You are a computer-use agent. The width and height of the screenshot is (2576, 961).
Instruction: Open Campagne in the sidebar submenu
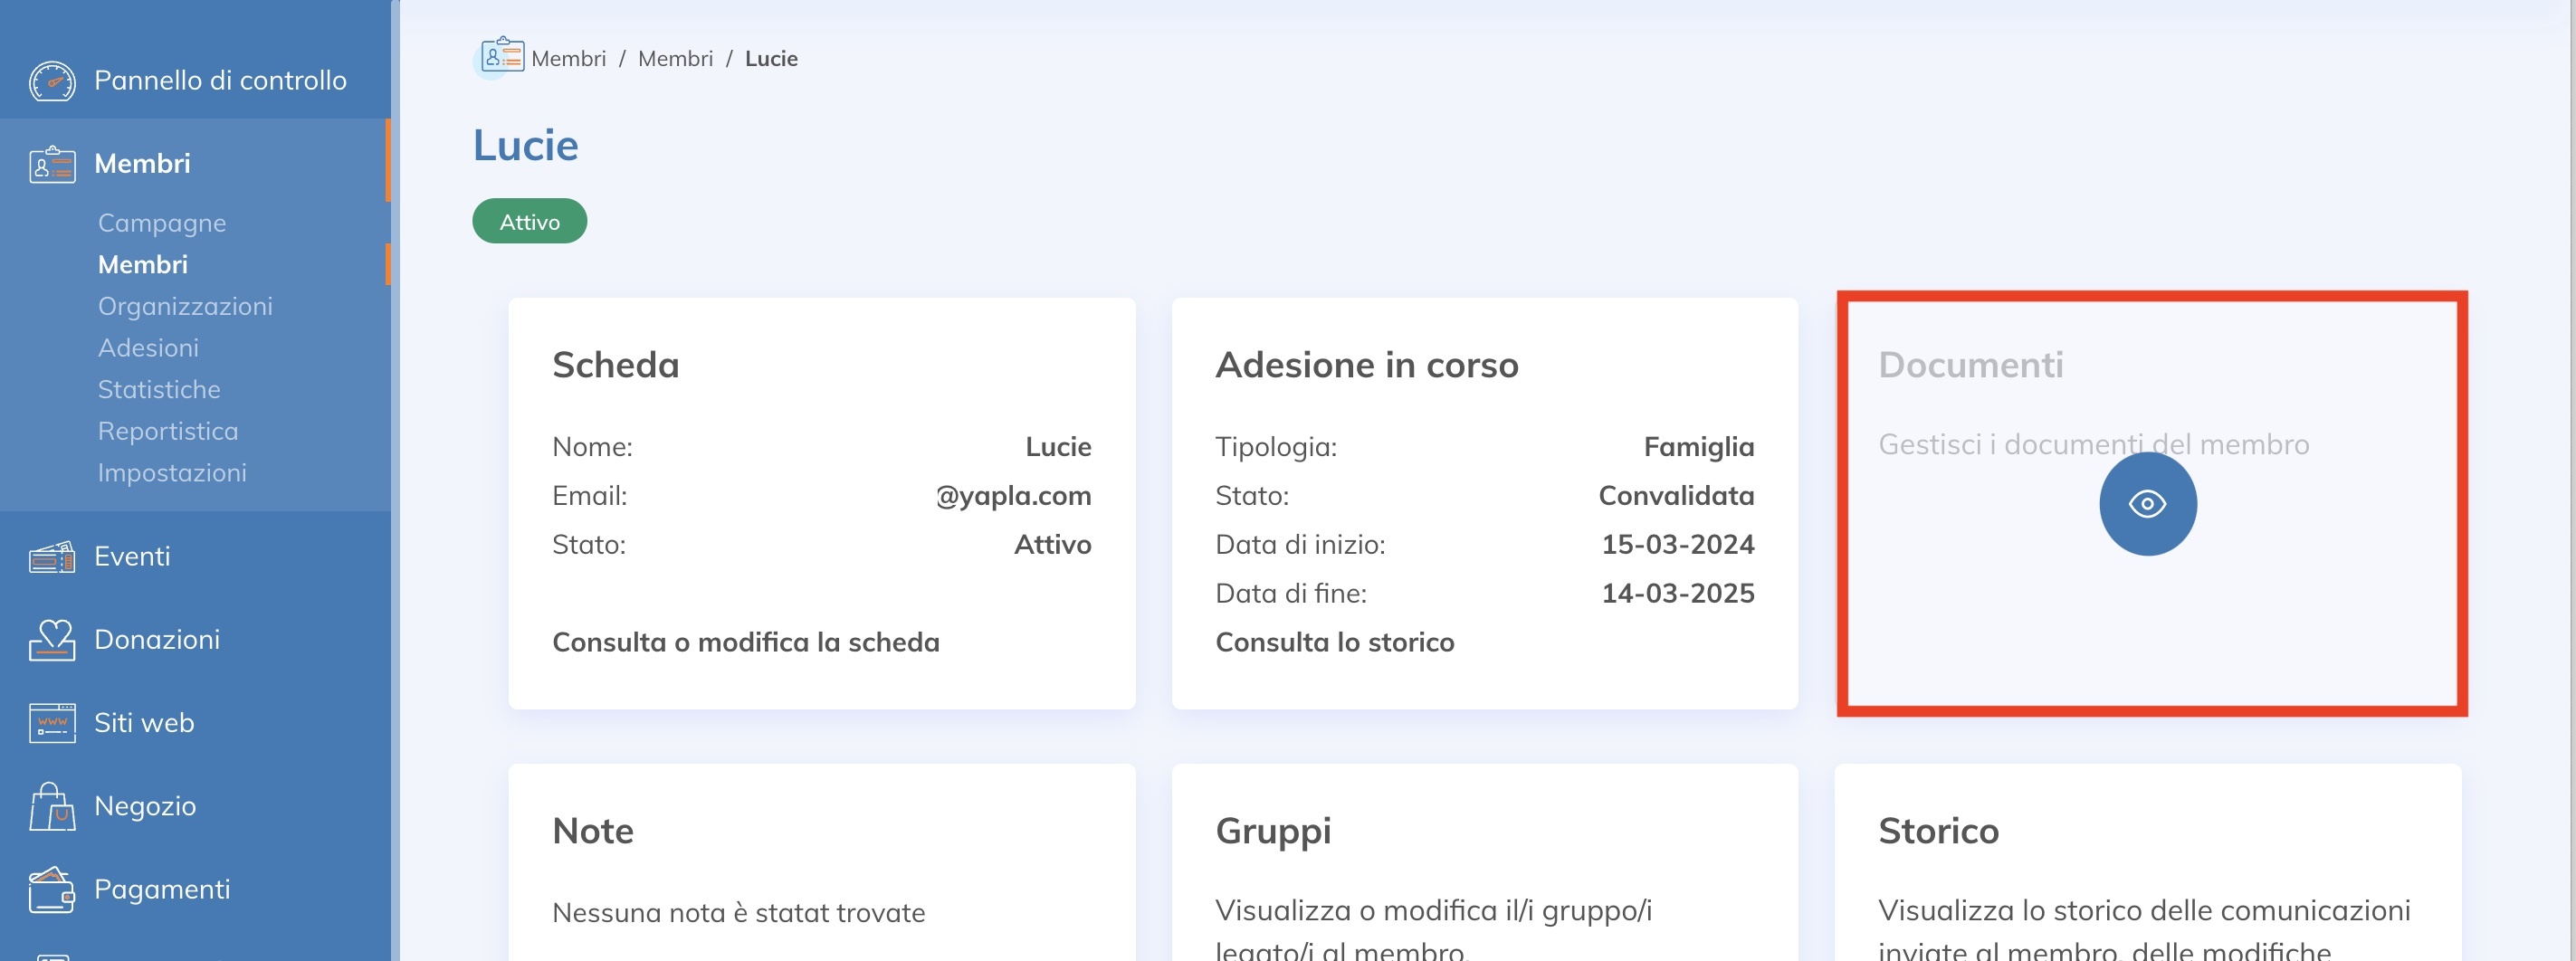162,223
